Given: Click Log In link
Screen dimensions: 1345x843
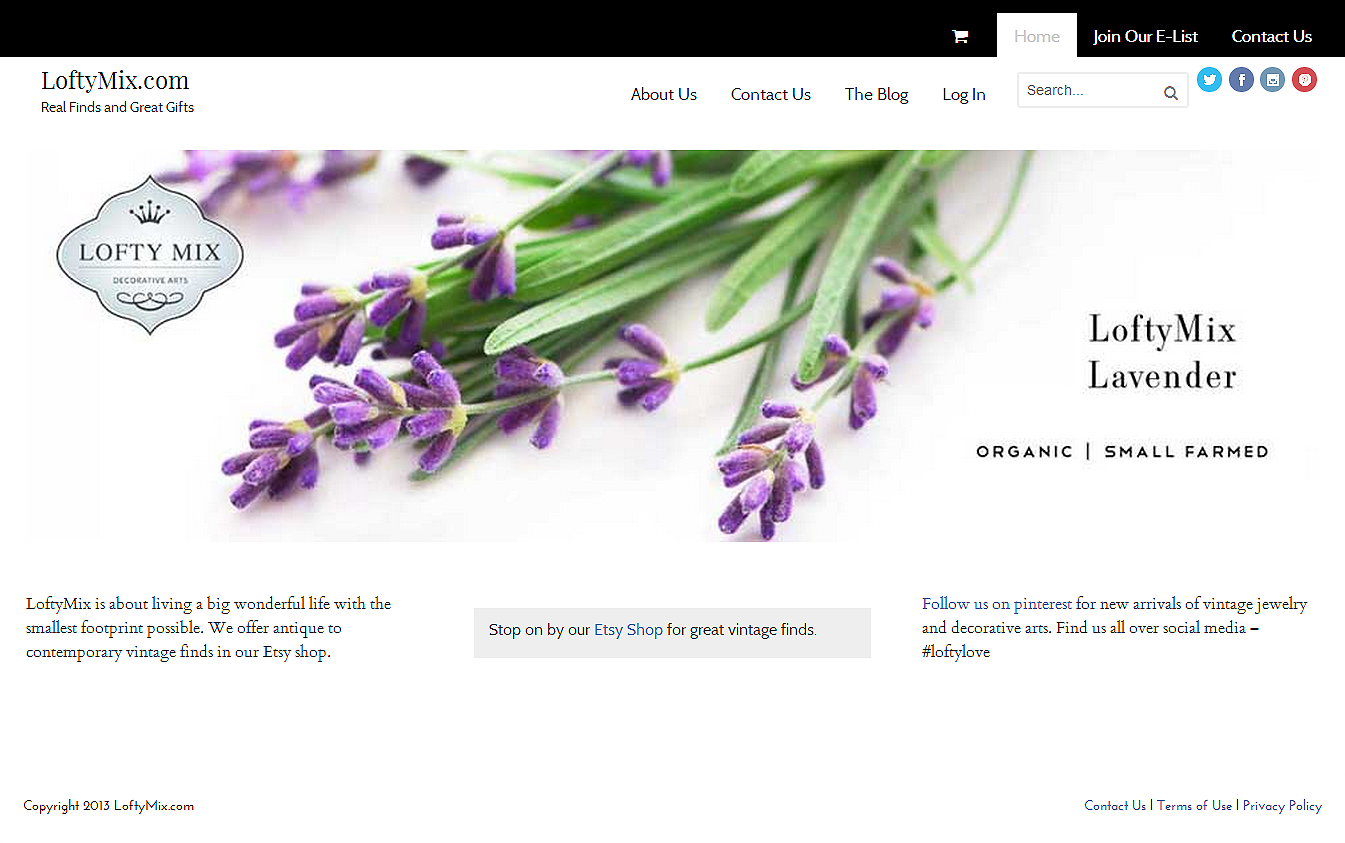Looking at the screenshot, I should coord(964,94).
